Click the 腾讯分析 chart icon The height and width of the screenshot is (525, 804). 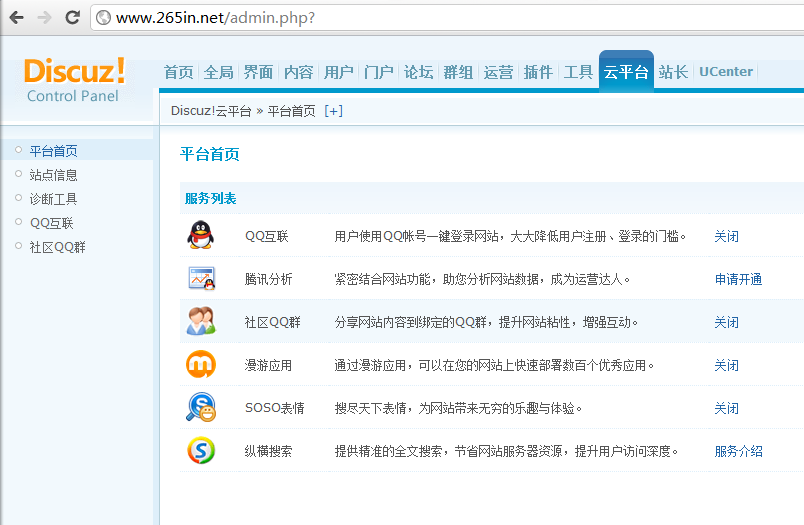[x=201, y=278]
